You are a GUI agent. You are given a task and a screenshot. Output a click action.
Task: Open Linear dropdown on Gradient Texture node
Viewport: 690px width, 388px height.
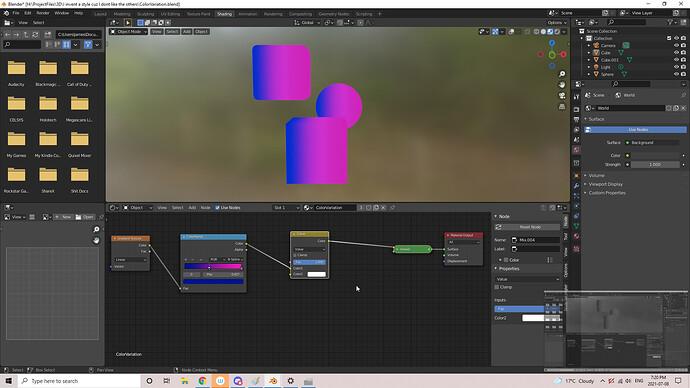coord(131,260)
